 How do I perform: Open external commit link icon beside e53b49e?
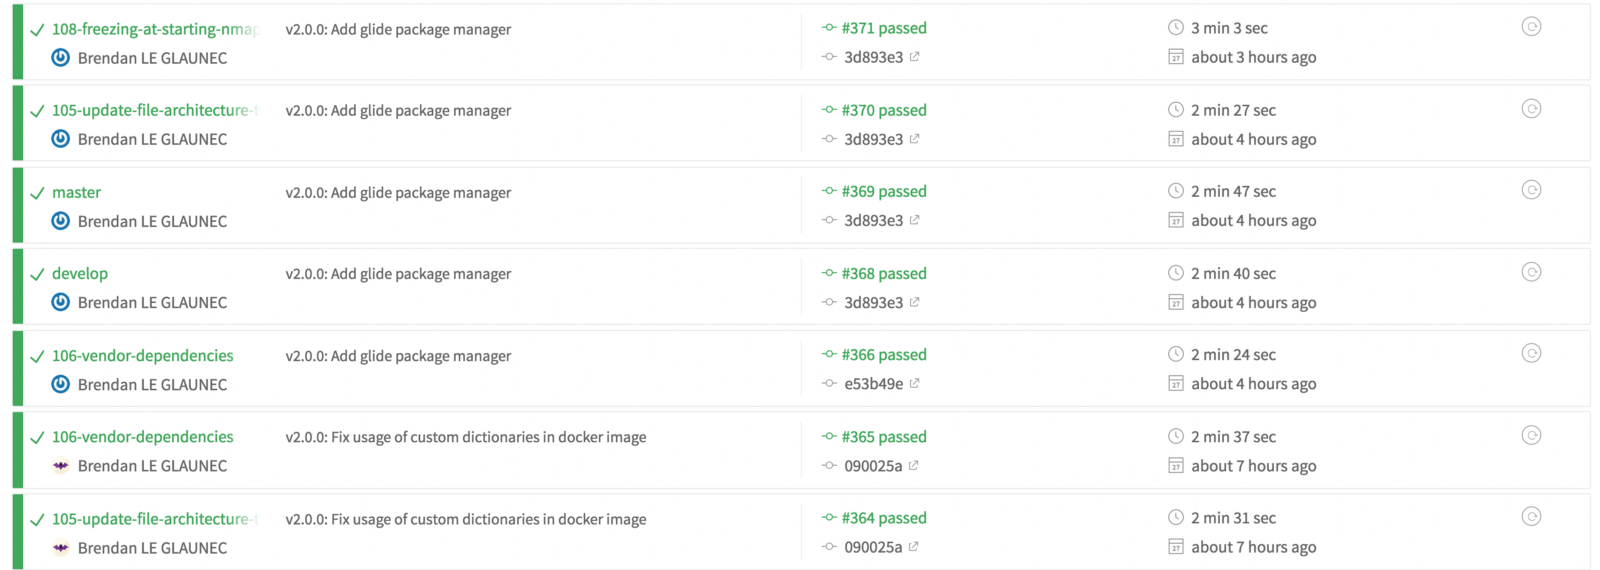click(x=915, y=383)
